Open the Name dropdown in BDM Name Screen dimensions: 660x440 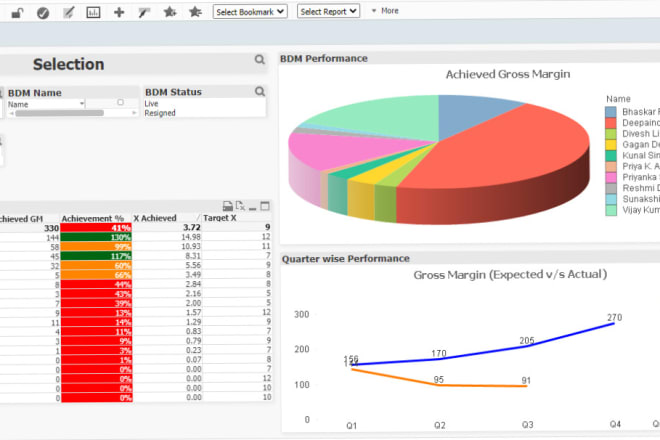tap(82, 103)
